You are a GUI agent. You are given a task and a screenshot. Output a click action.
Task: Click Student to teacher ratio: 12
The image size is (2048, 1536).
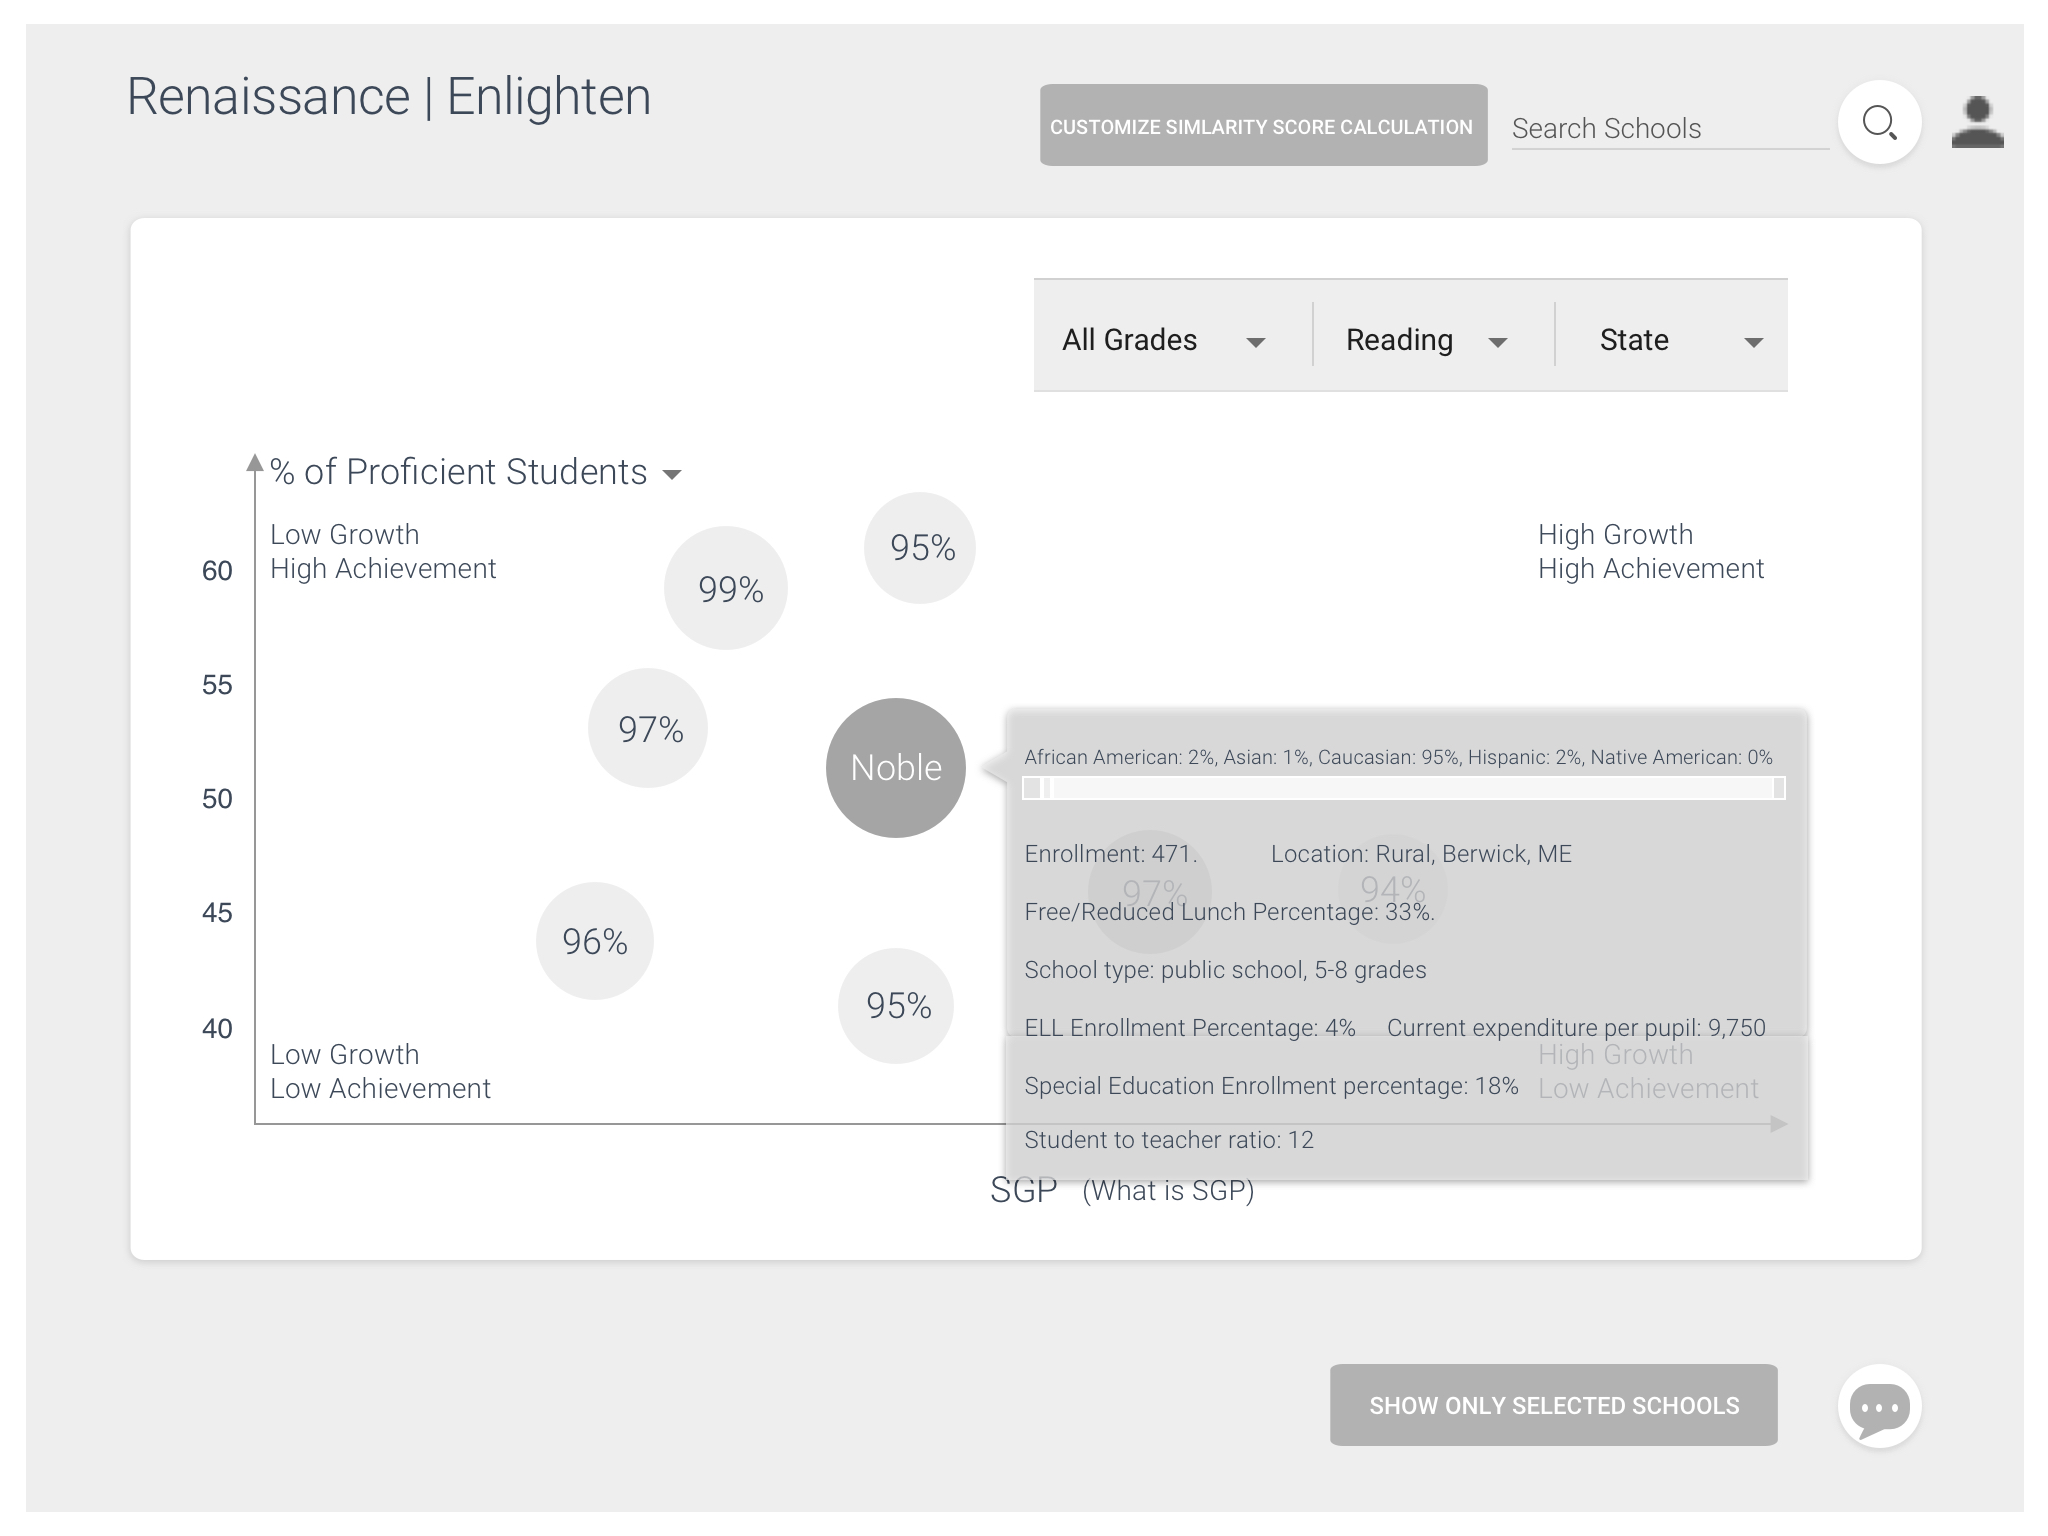point(1169,1140)
